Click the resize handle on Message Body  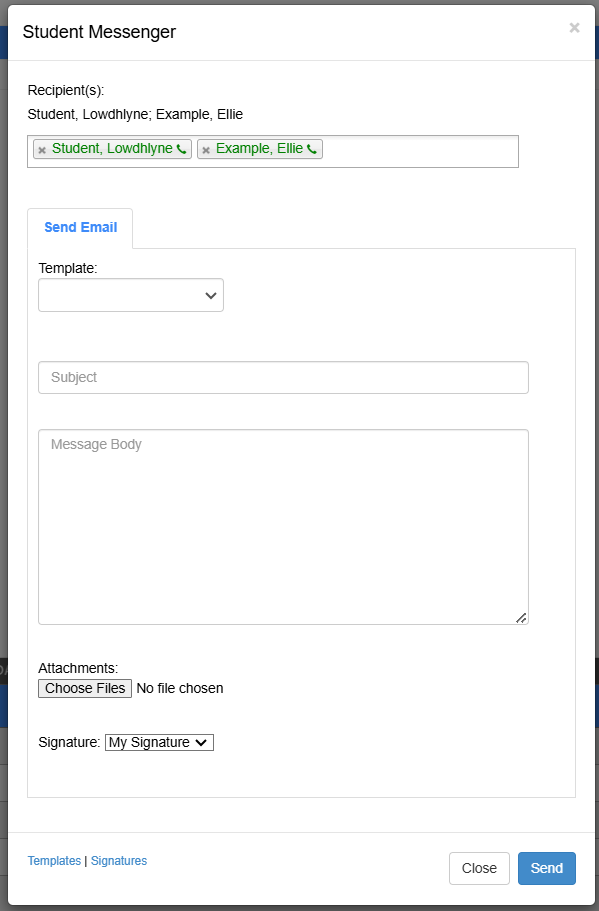click(521, 618)
